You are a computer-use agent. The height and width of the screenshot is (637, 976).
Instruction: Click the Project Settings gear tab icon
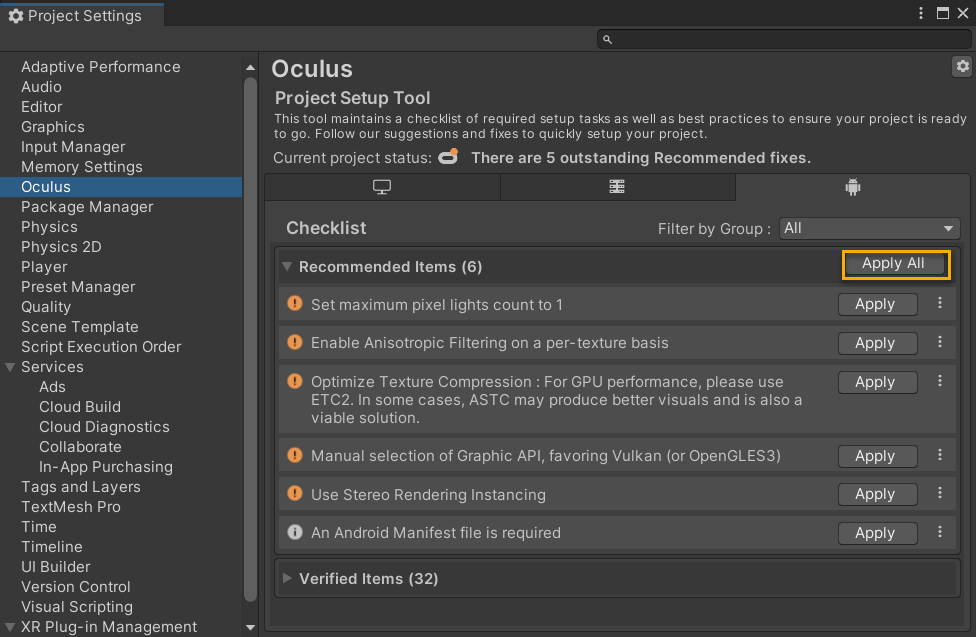pyautogui.click(x=16, y=16)
